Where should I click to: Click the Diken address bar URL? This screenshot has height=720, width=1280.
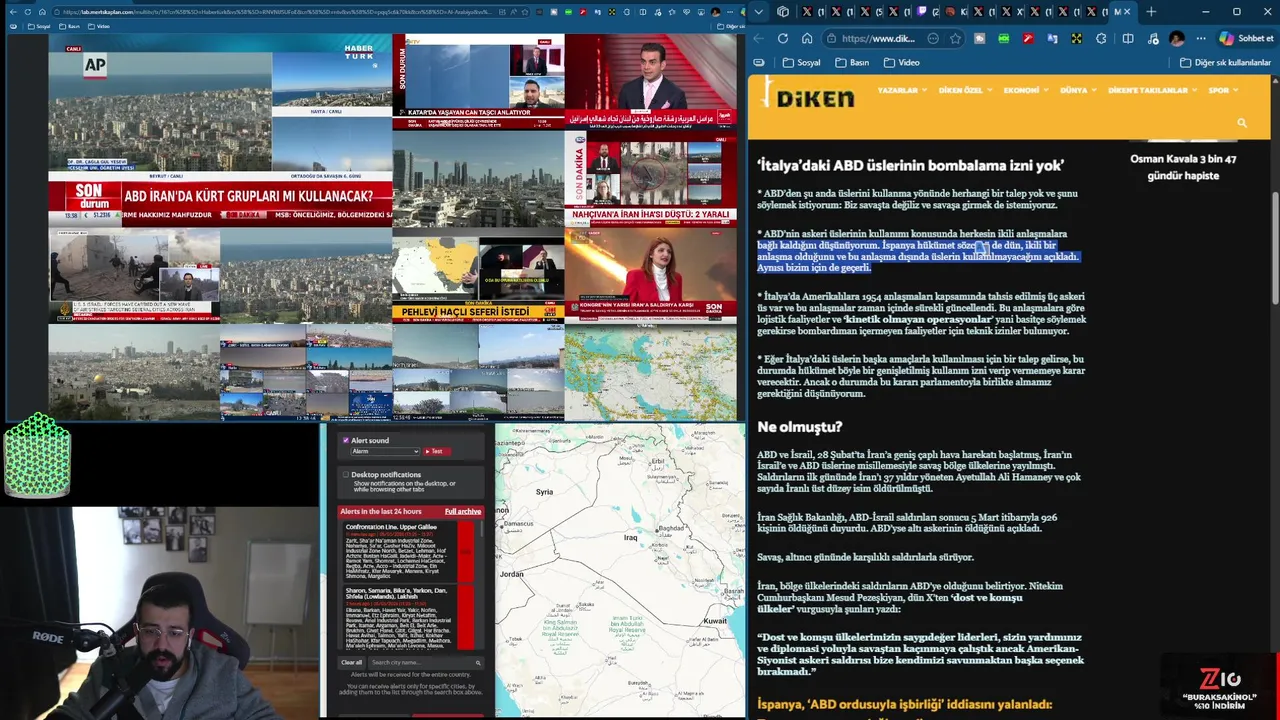(x=878, y=38)
